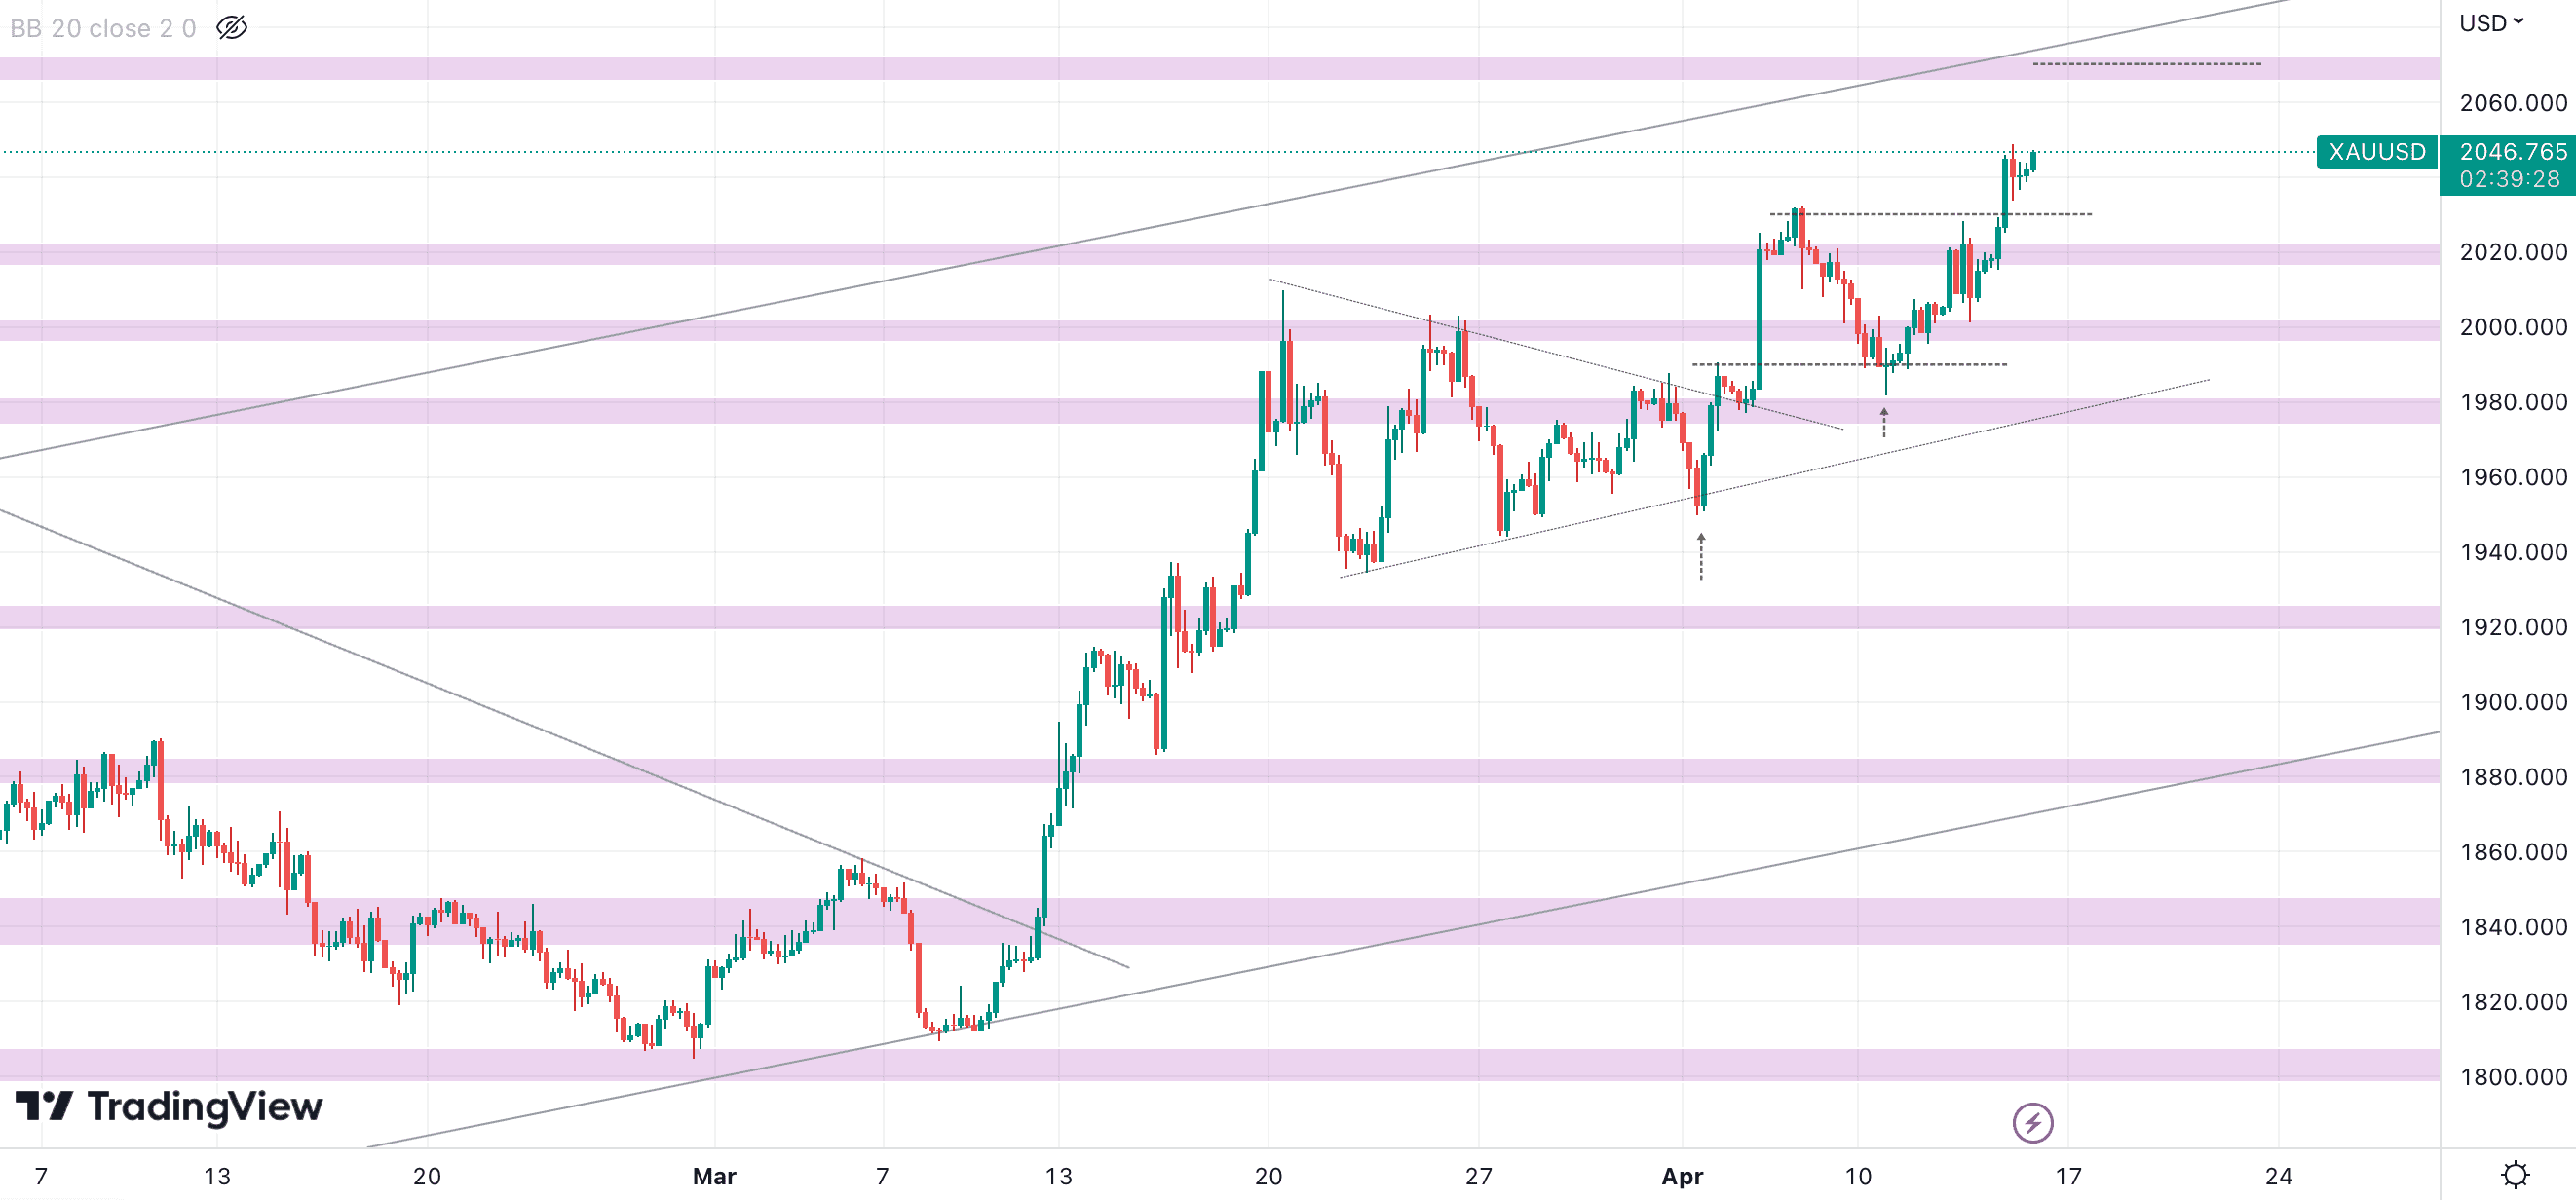2576x1200 pixels.
Task: Open the USD currency dropdown
Action: [x=2492, y=23]
